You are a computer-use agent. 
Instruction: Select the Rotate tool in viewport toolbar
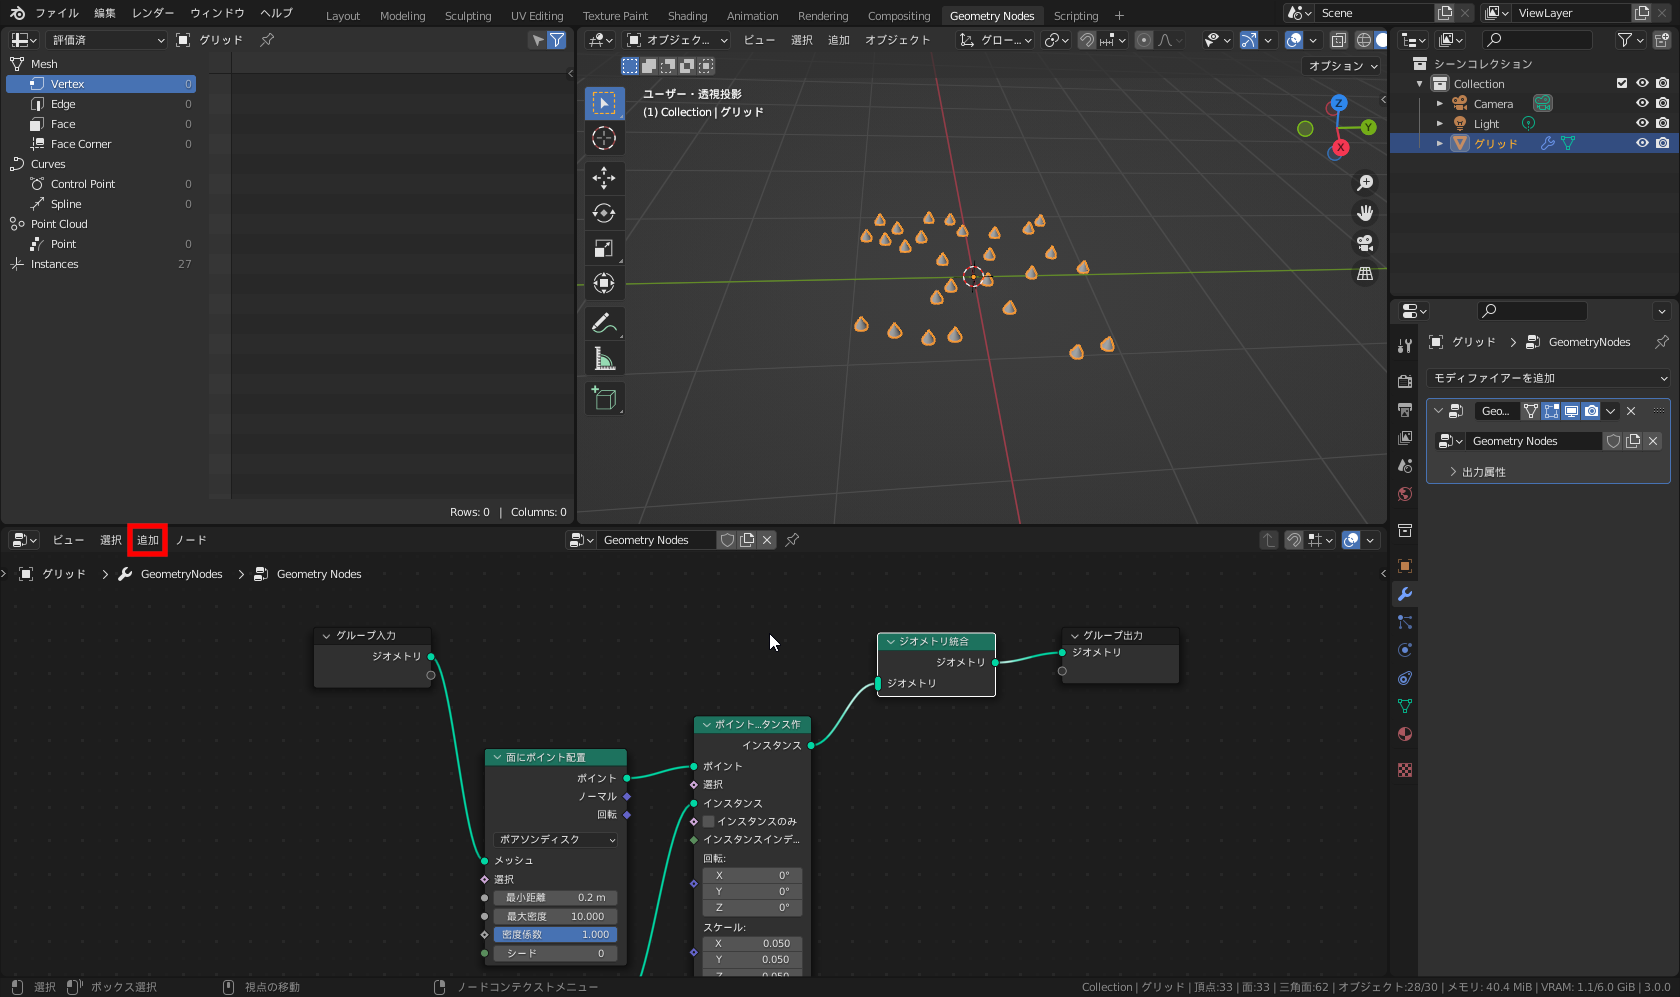click(x=604, y=213)
